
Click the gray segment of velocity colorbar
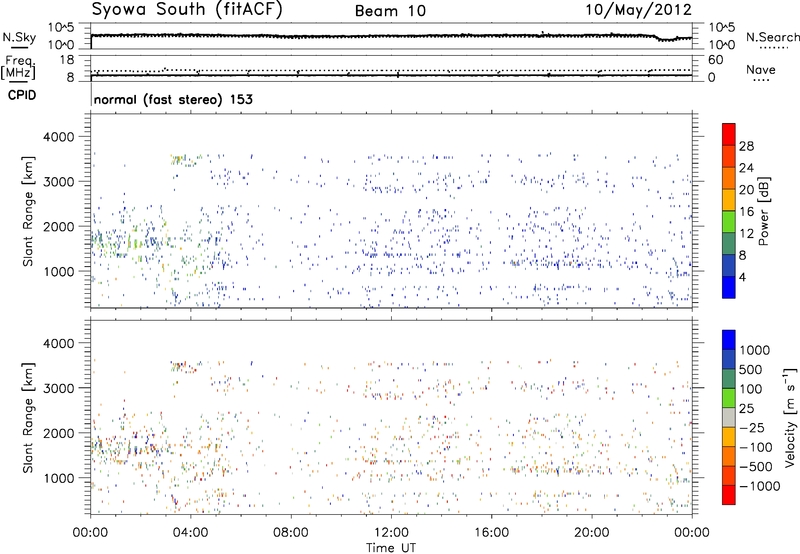click(x=729, y=417)
